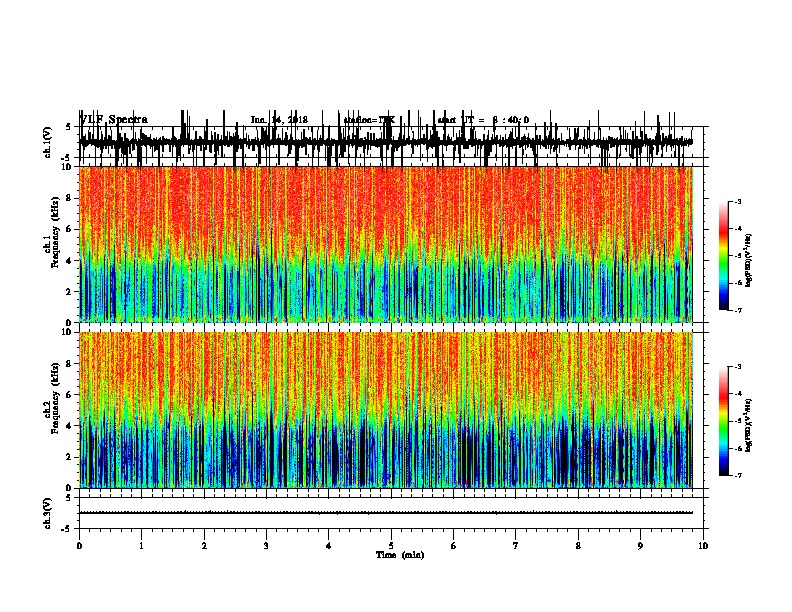
Task: Click the ch.1 colorbar log(PSD) label
Action: [x=749, y=261]
